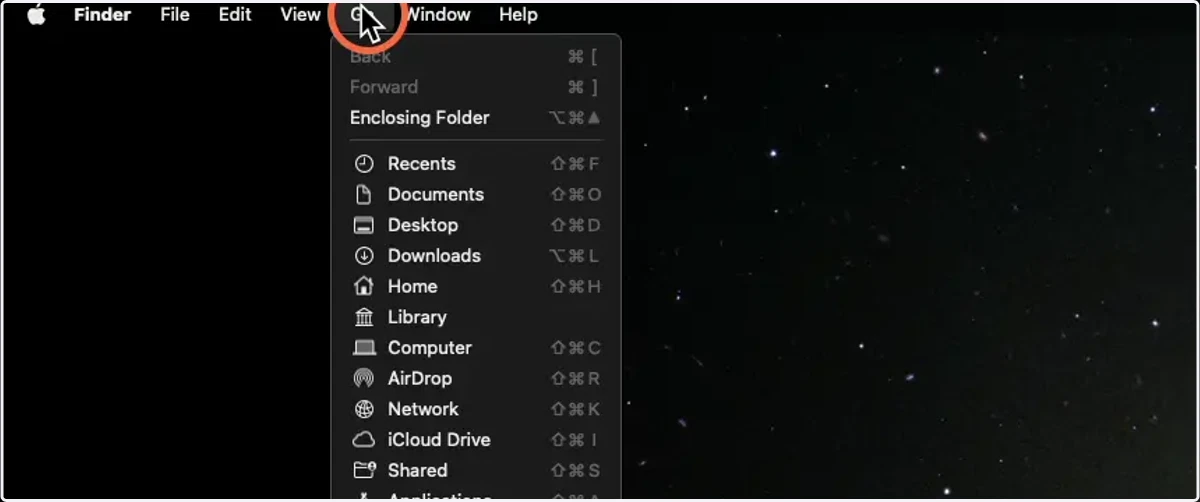Choose Enclosing Folder from Go menu
The image size is (1200, 502).
pyautogui.click(x=475, y=118)
